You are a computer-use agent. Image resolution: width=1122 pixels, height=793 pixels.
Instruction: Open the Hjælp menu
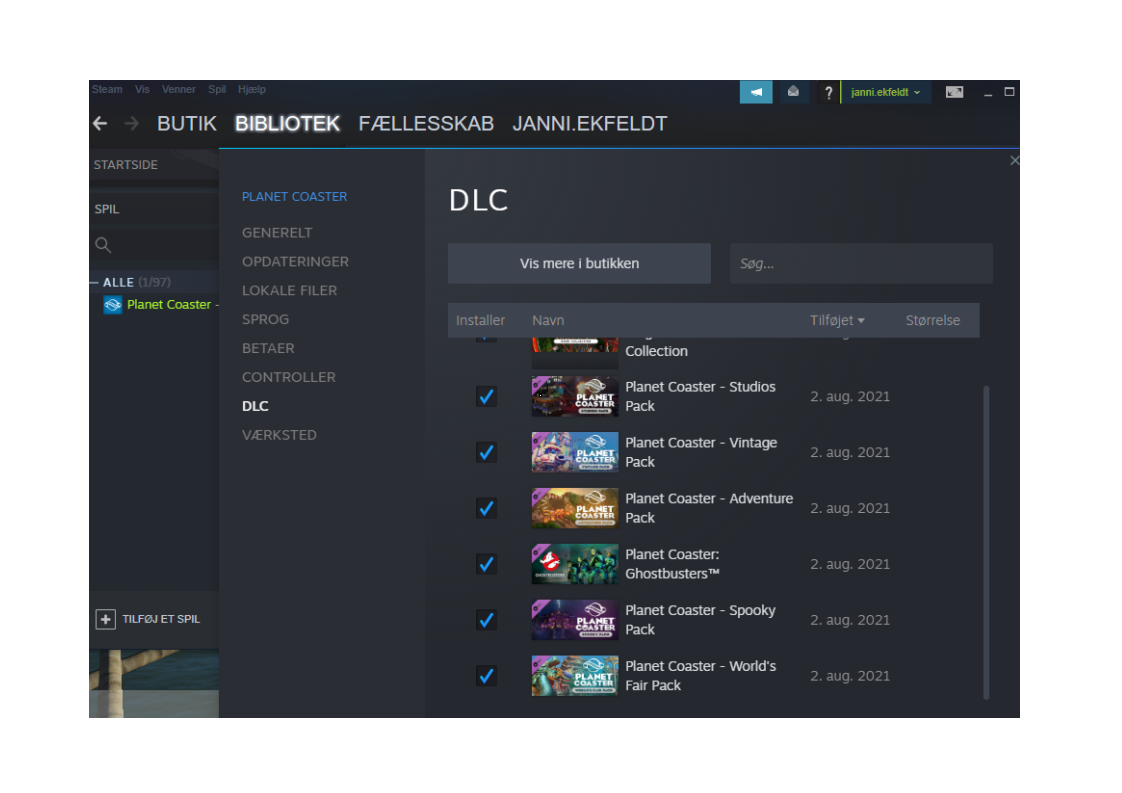pos(252,89)
